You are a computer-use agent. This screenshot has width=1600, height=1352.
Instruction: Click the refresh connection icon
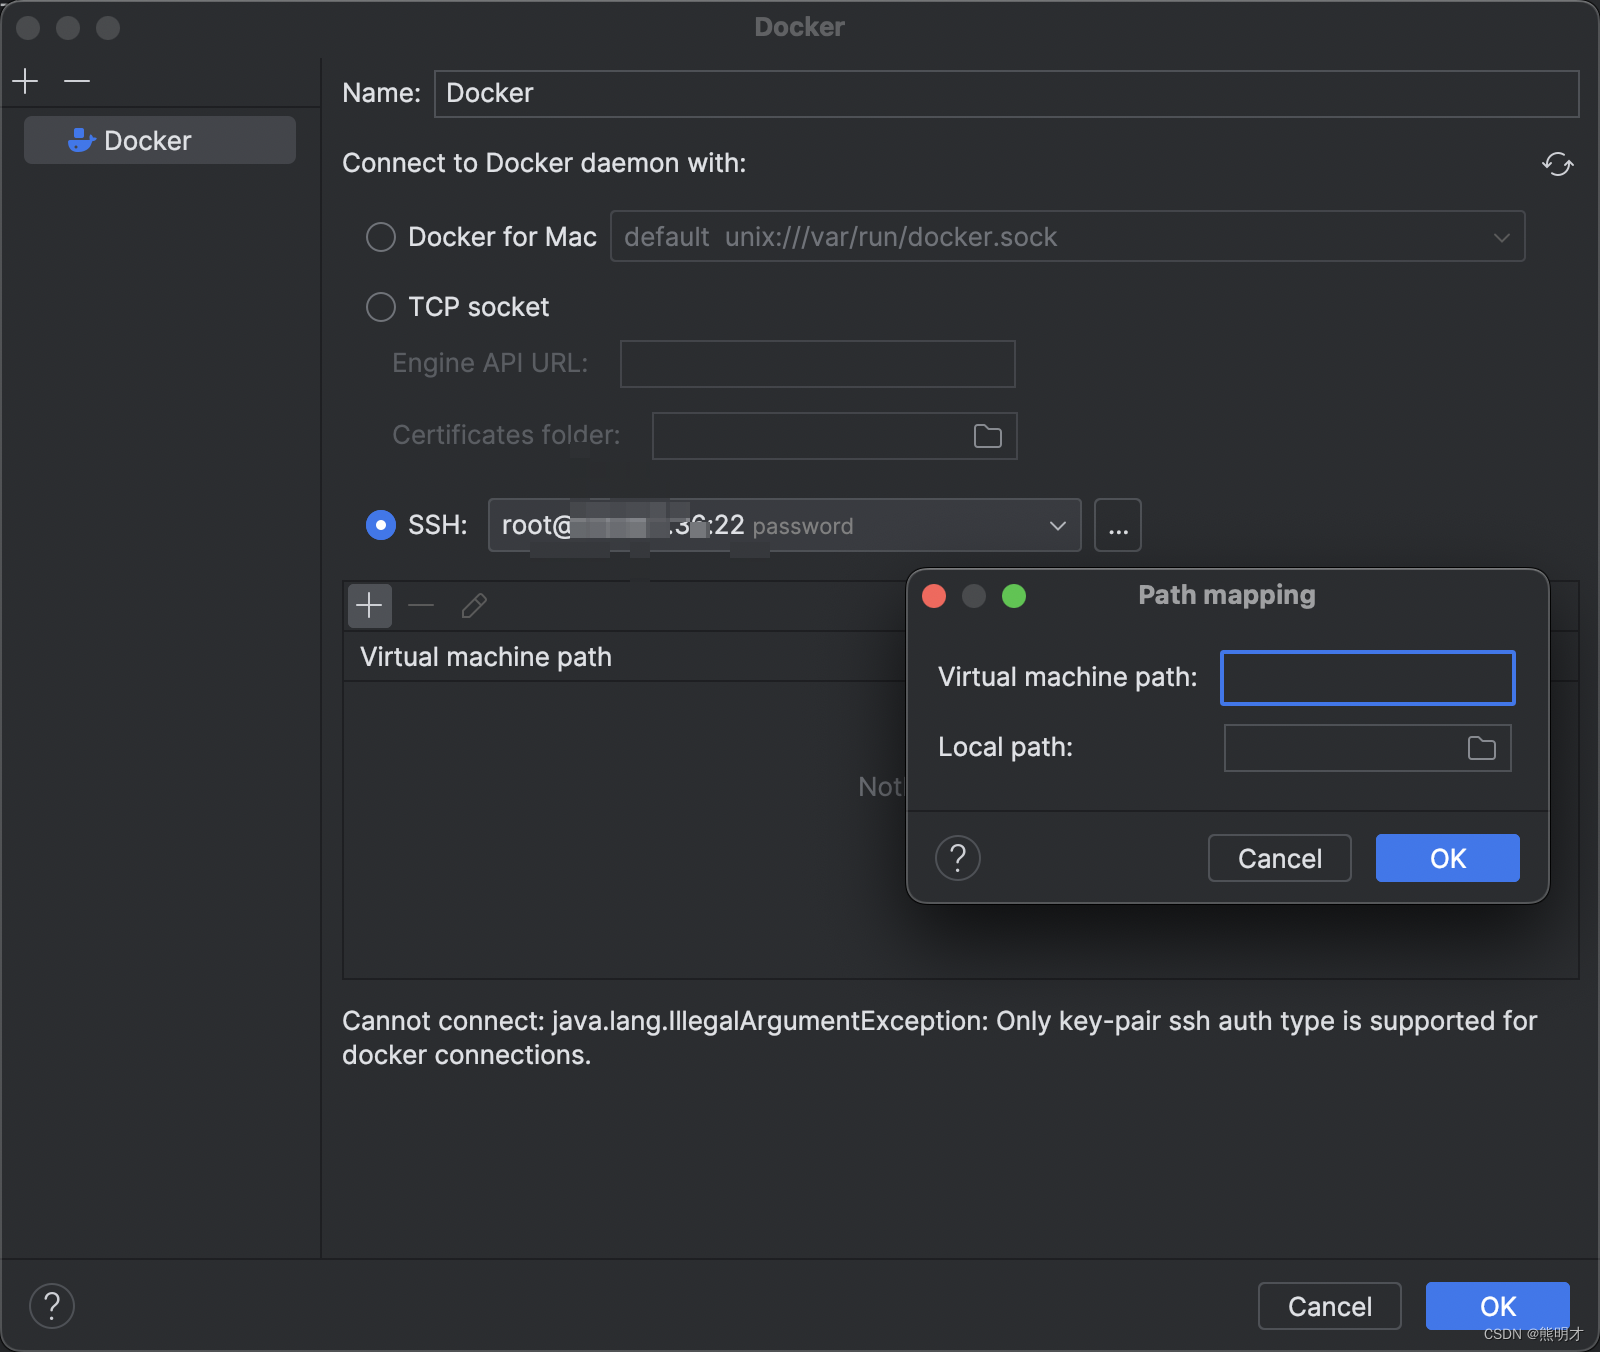pyautogui.click(x=1557, y=164)
